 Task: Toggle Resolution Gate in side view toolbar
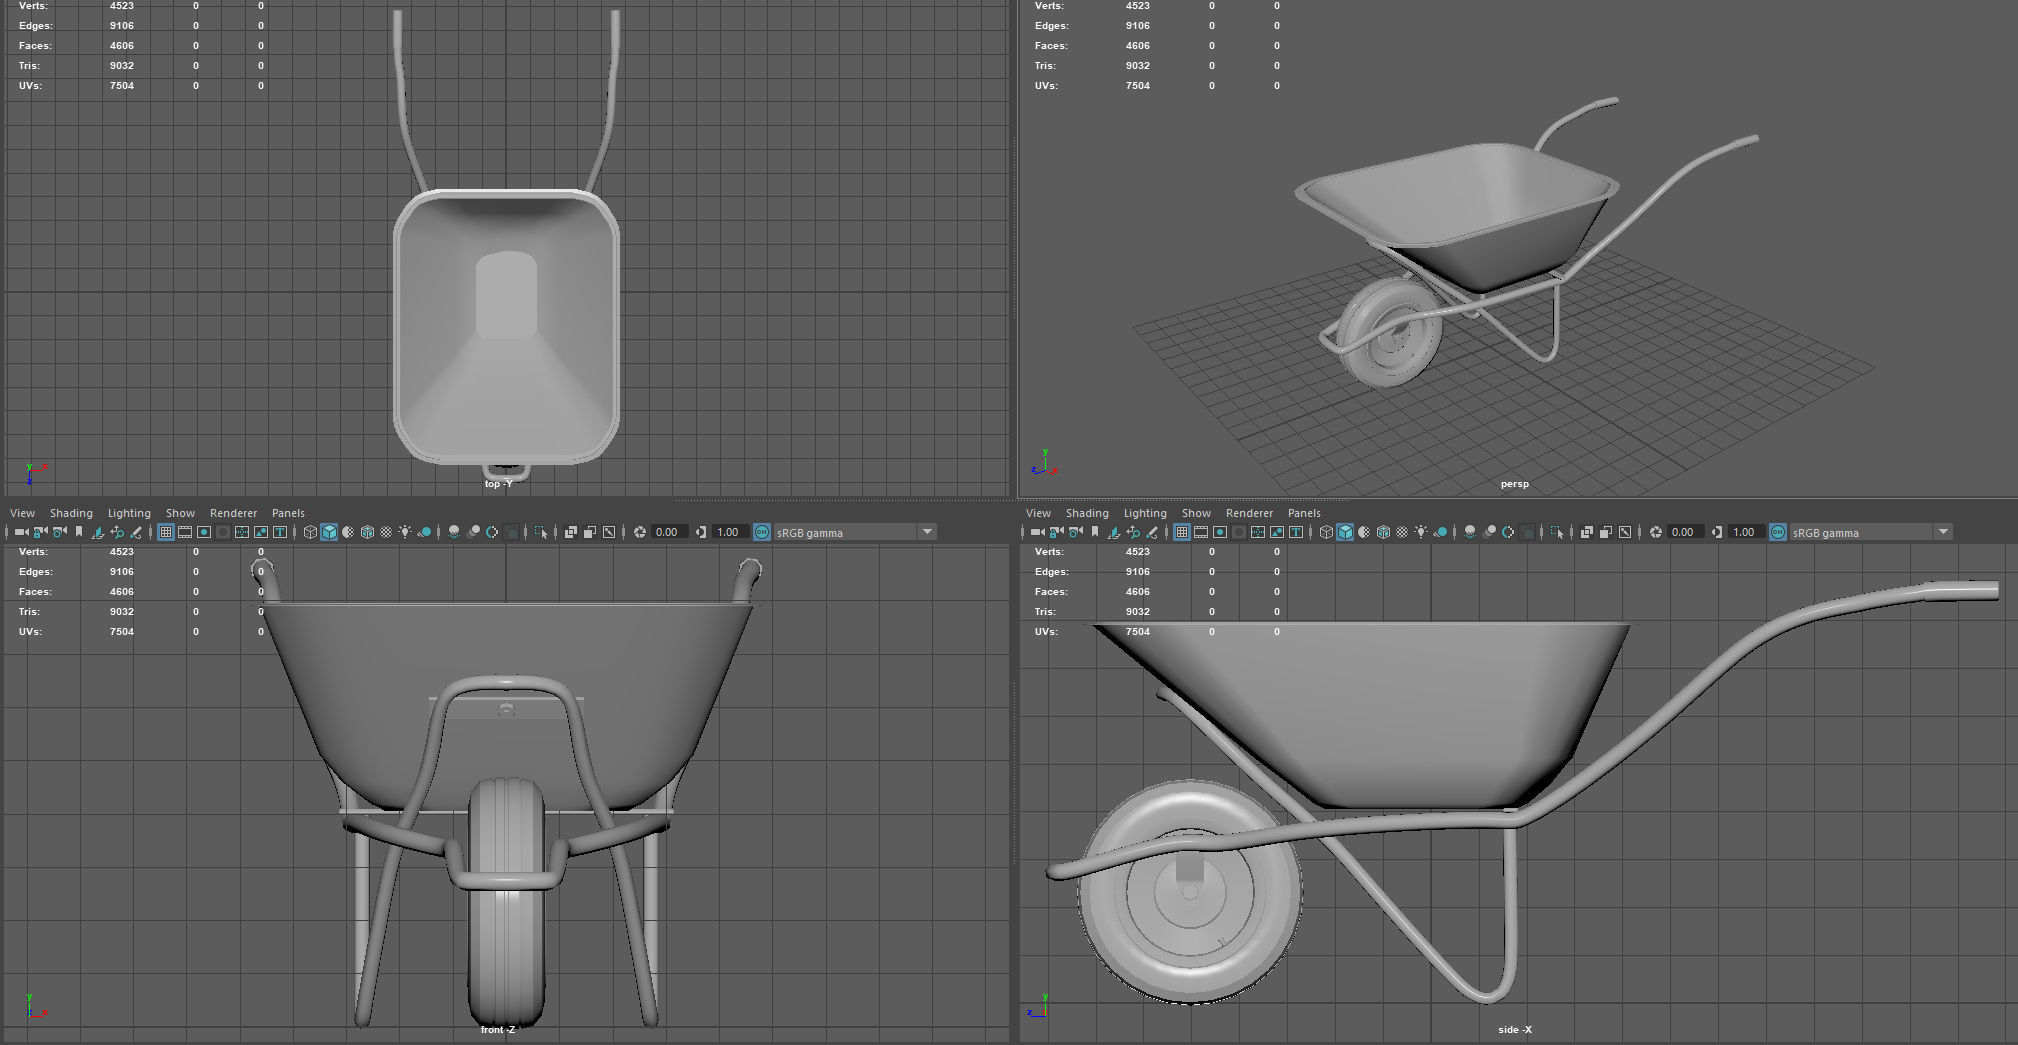tap(1220, 532)
